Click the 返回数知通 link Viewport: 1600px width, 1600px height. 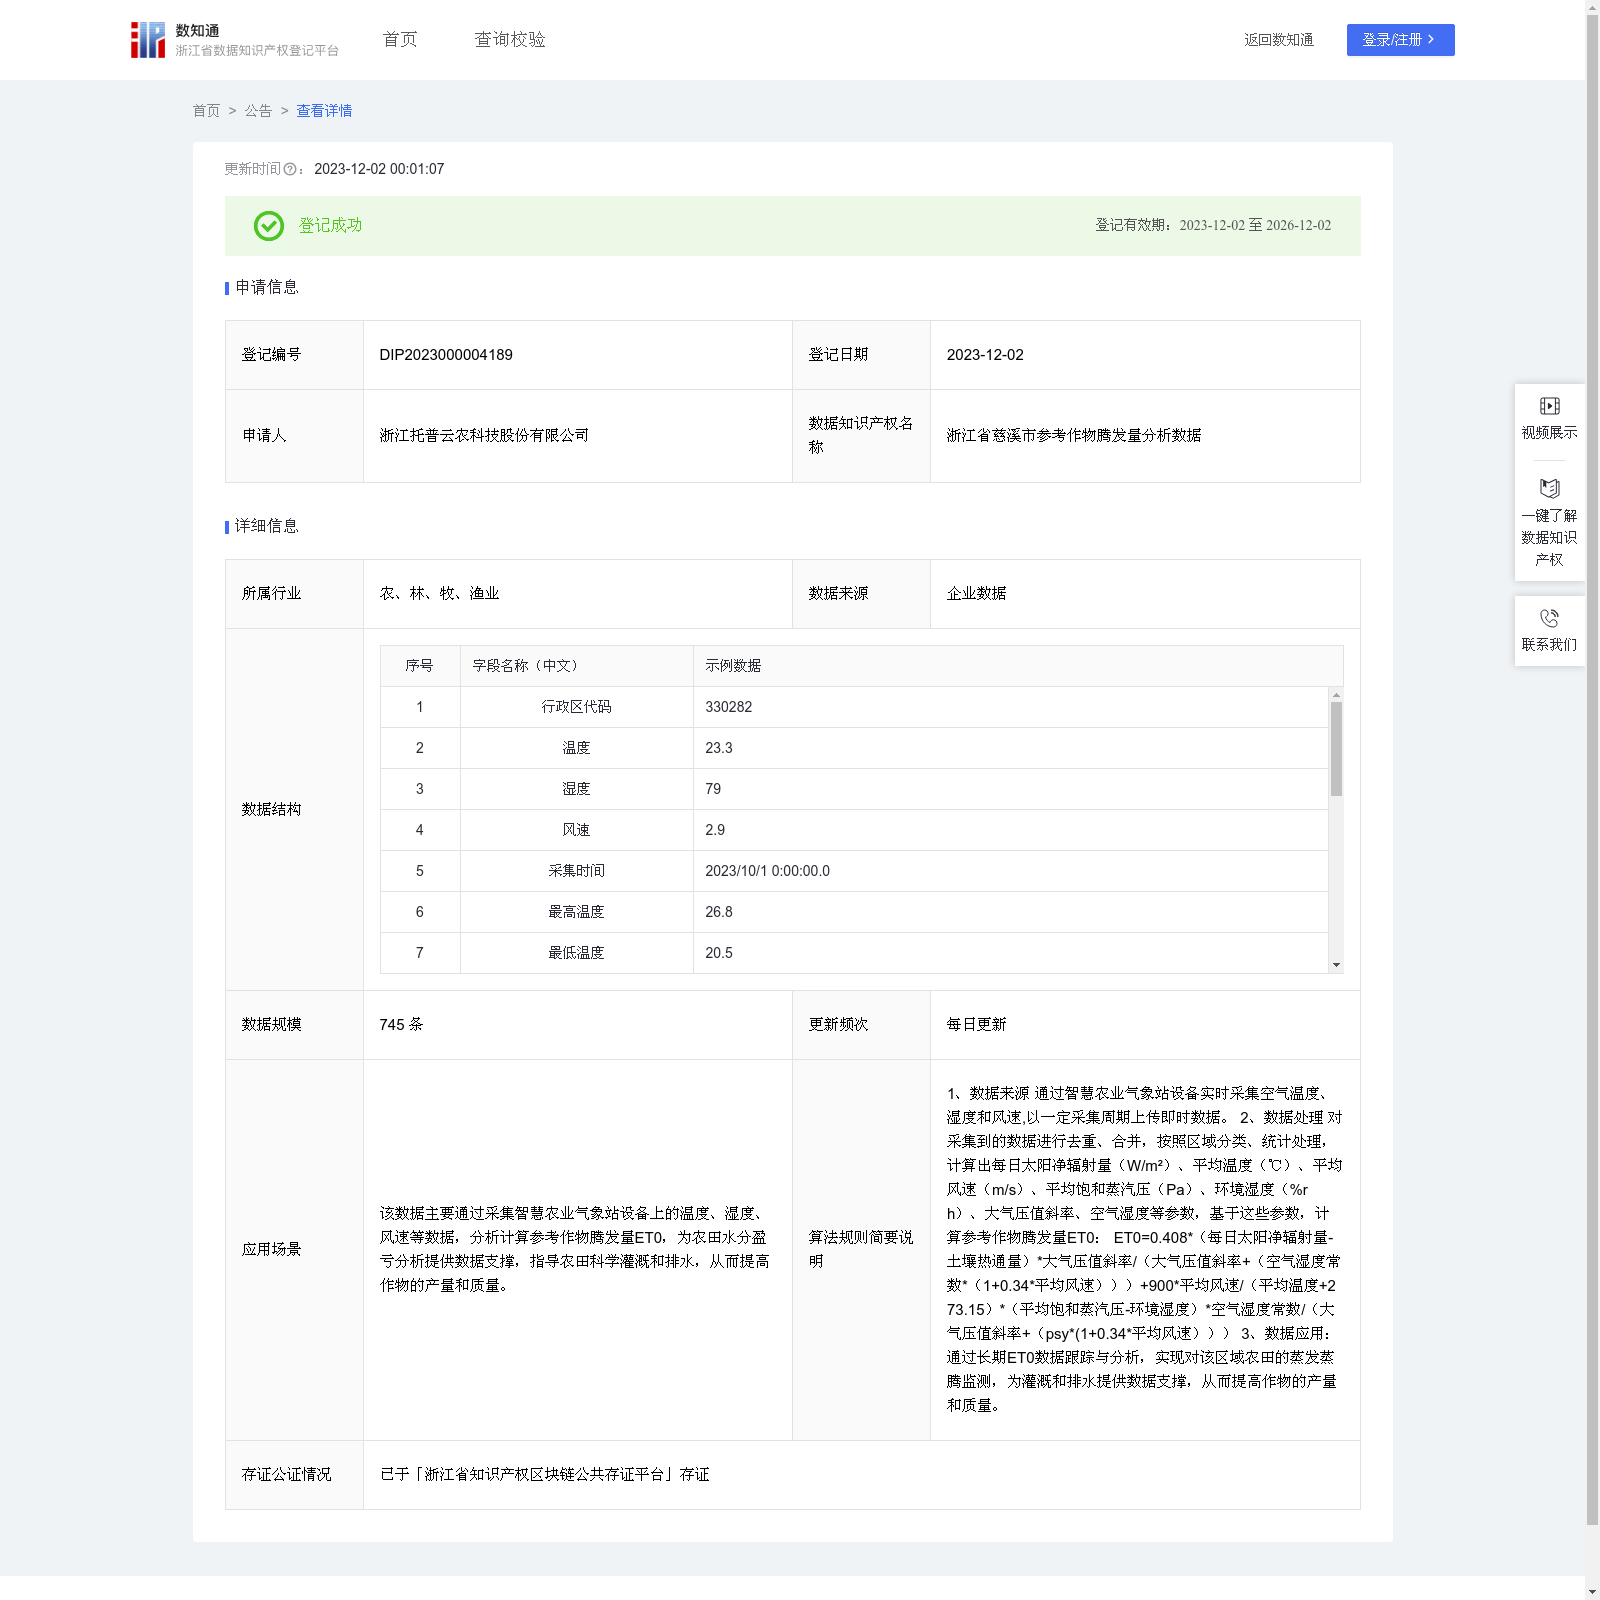1278,40
